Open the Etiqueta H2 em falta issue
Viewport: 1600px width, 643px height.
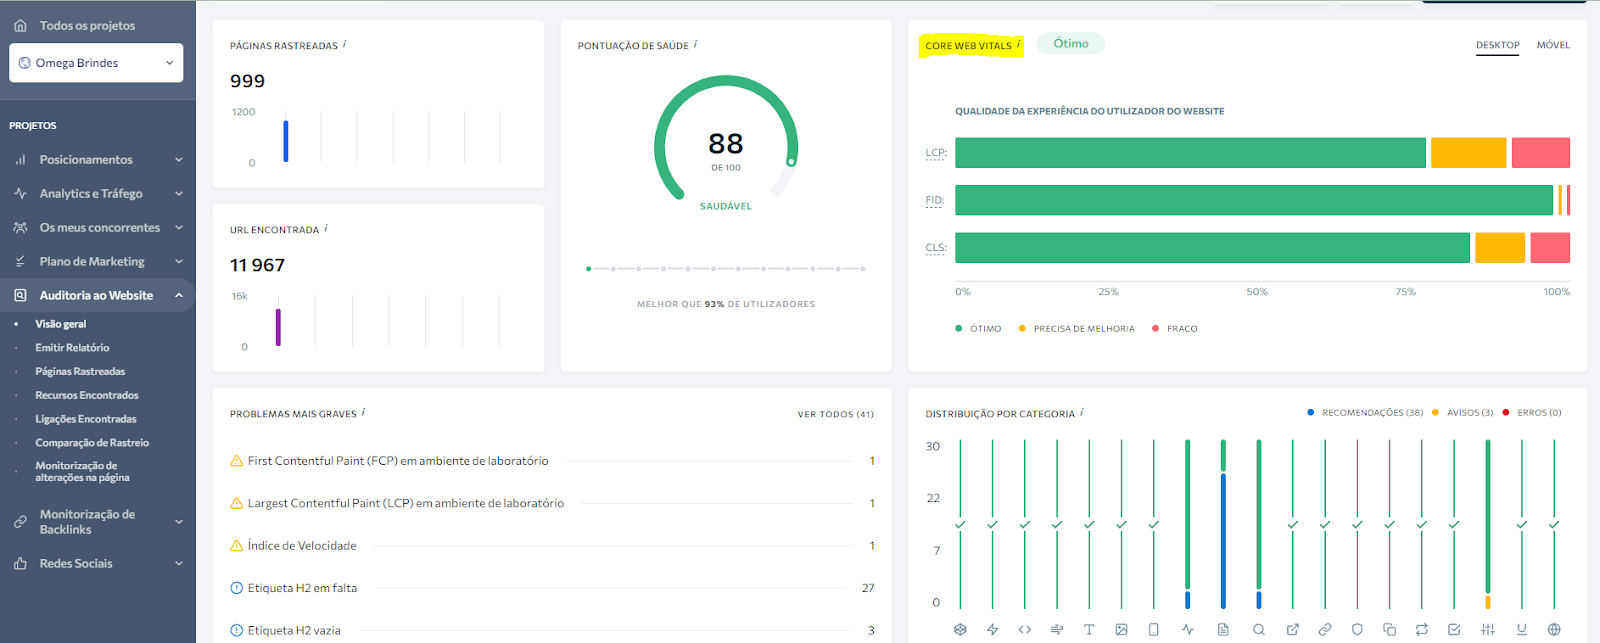point(302,588)
